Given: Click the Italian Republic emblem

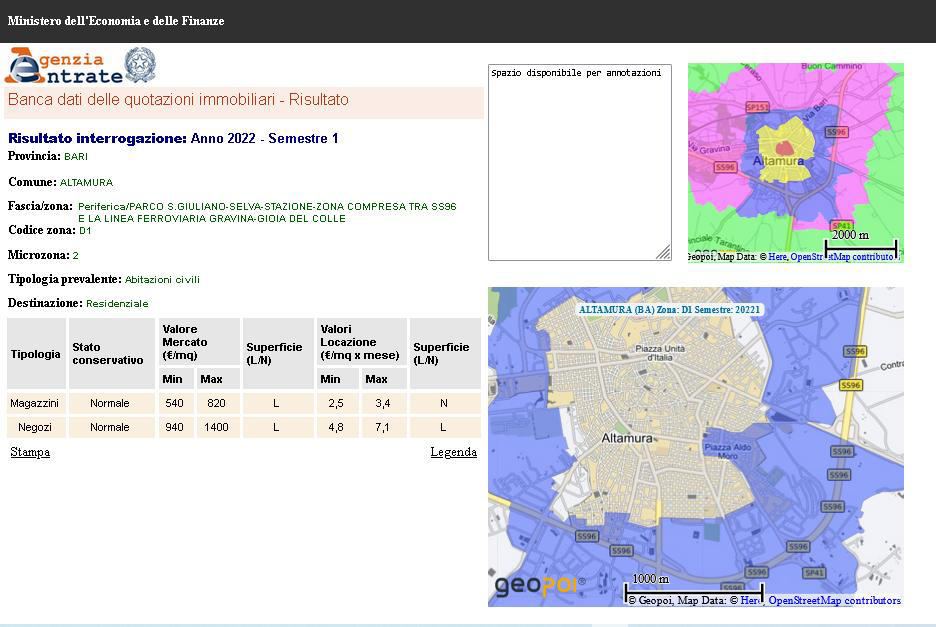Looking at the screenshot, I should 140,65.
